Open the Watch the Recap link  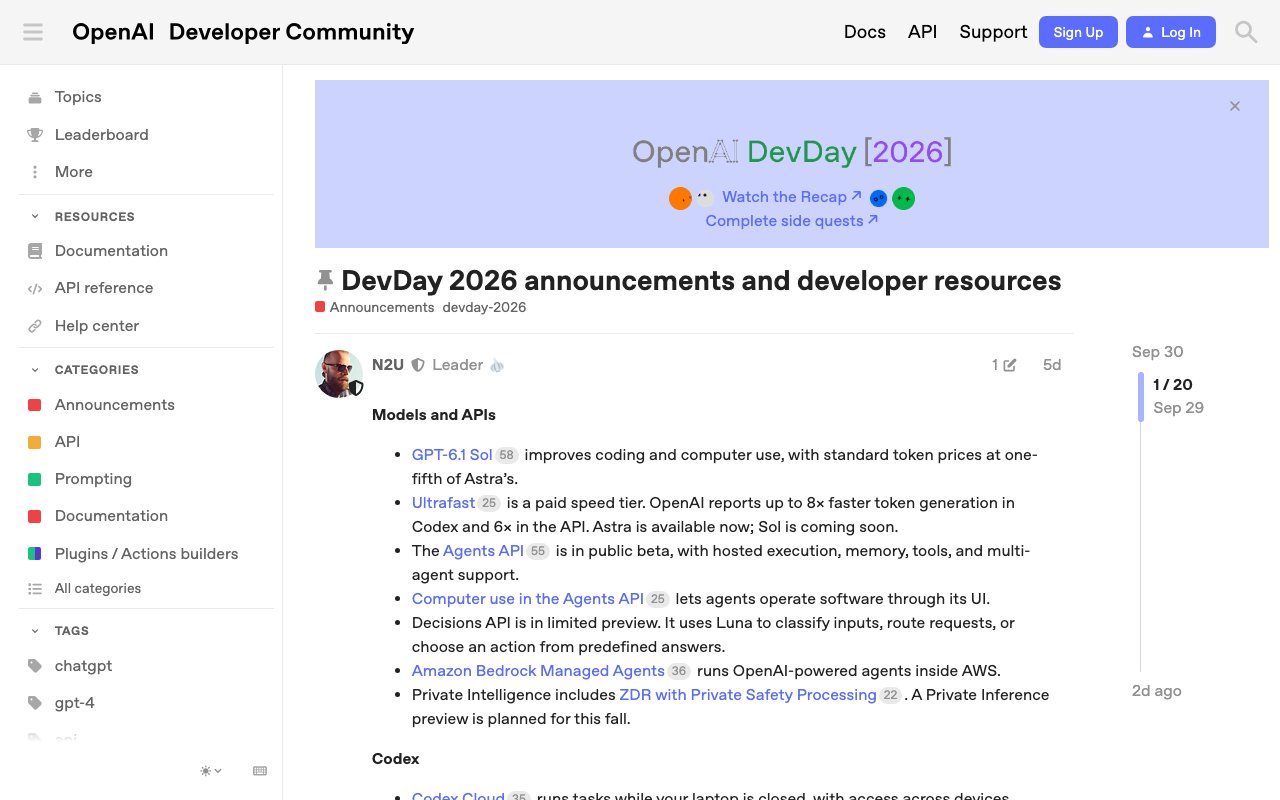coord(791,197)
